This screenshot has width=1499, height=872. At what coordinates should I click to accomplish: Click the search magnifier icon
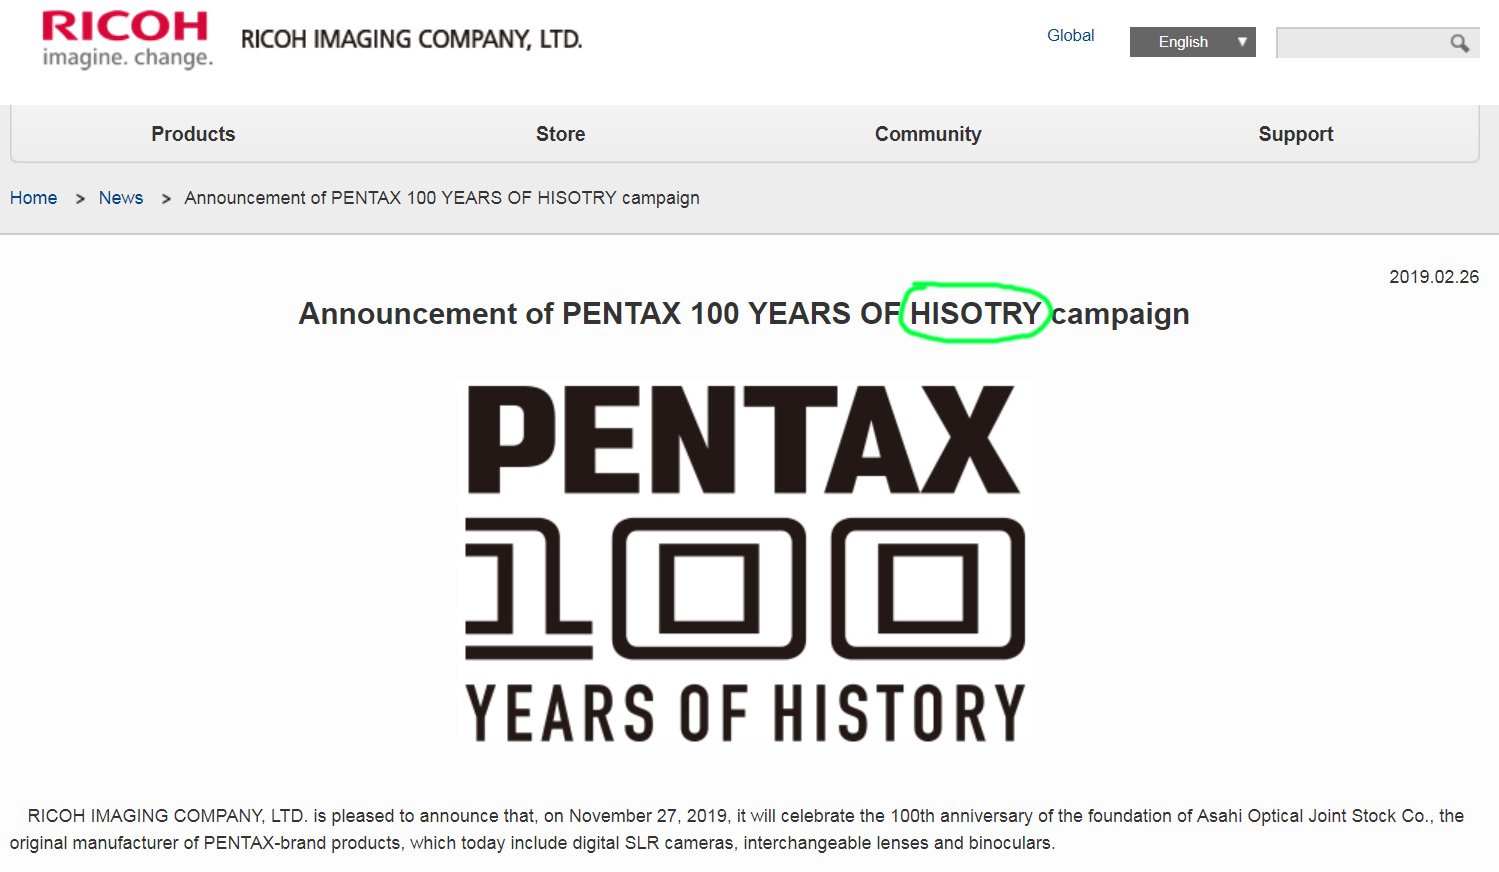pyautogui.click(x=1460, y=43)
